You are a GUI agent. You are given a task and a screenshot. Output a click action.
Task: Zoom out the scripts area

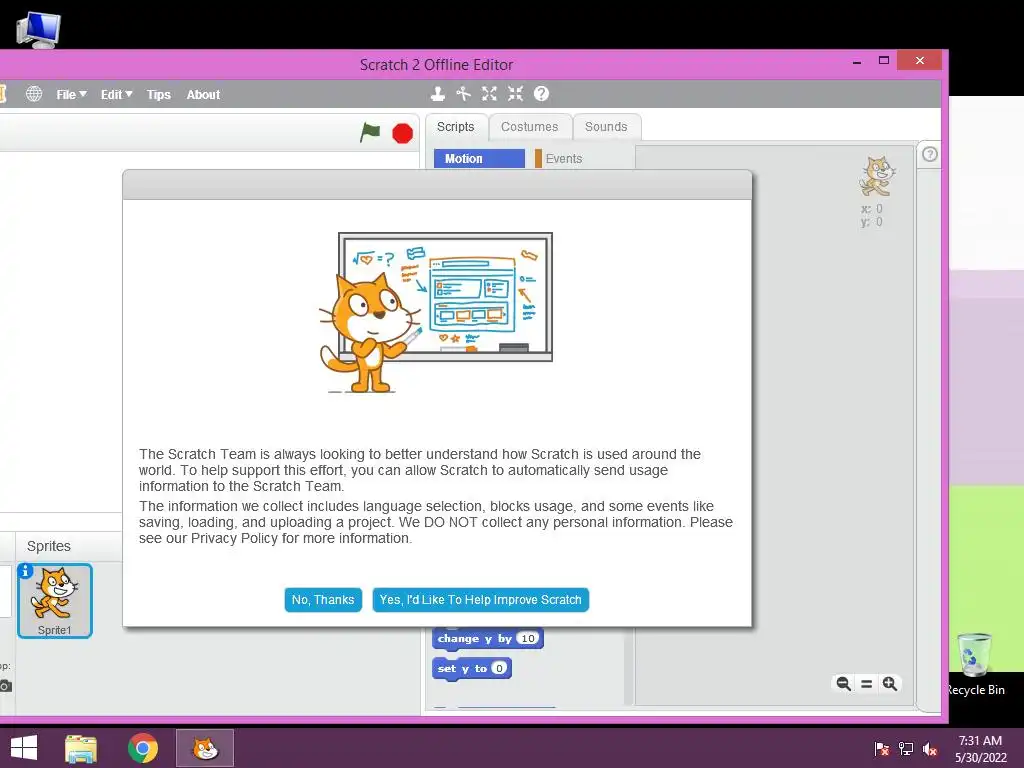point(843,684)
